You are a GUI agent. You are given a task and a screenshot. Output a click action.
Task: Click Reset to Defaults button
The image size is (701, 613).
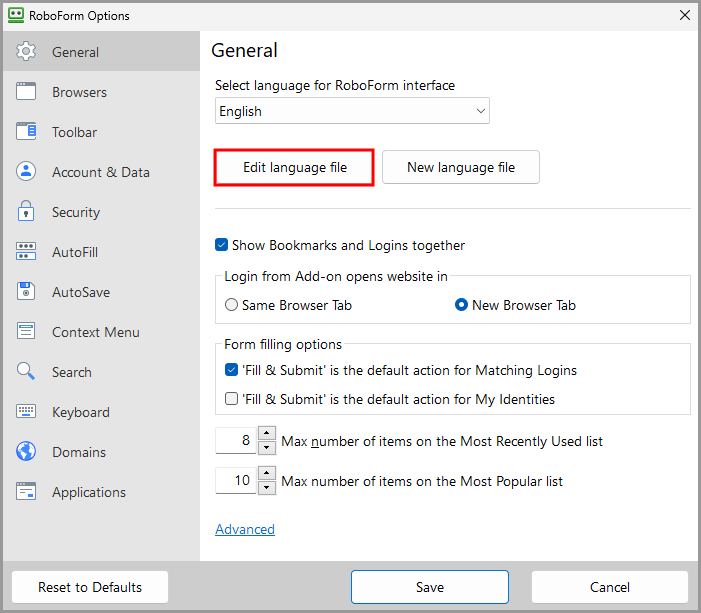[x=90, y=587]
